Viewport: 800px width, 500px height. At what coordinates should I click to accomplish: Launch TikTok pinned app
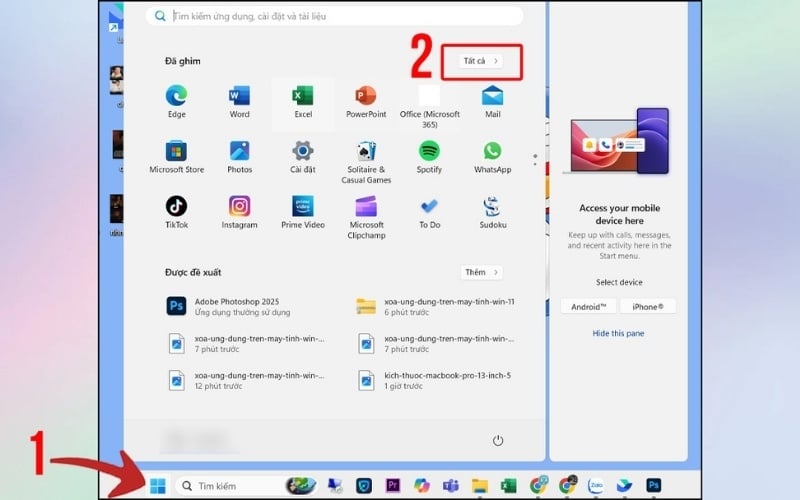[x=177, y=212]
